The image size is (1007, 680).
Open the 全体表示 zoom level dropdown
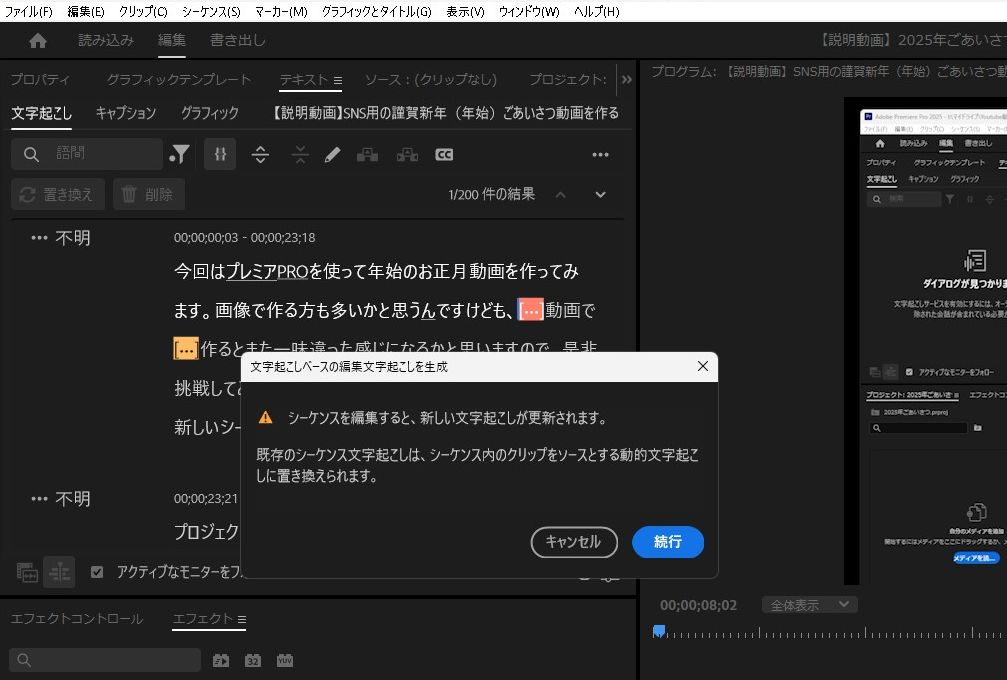pos(809,605)
